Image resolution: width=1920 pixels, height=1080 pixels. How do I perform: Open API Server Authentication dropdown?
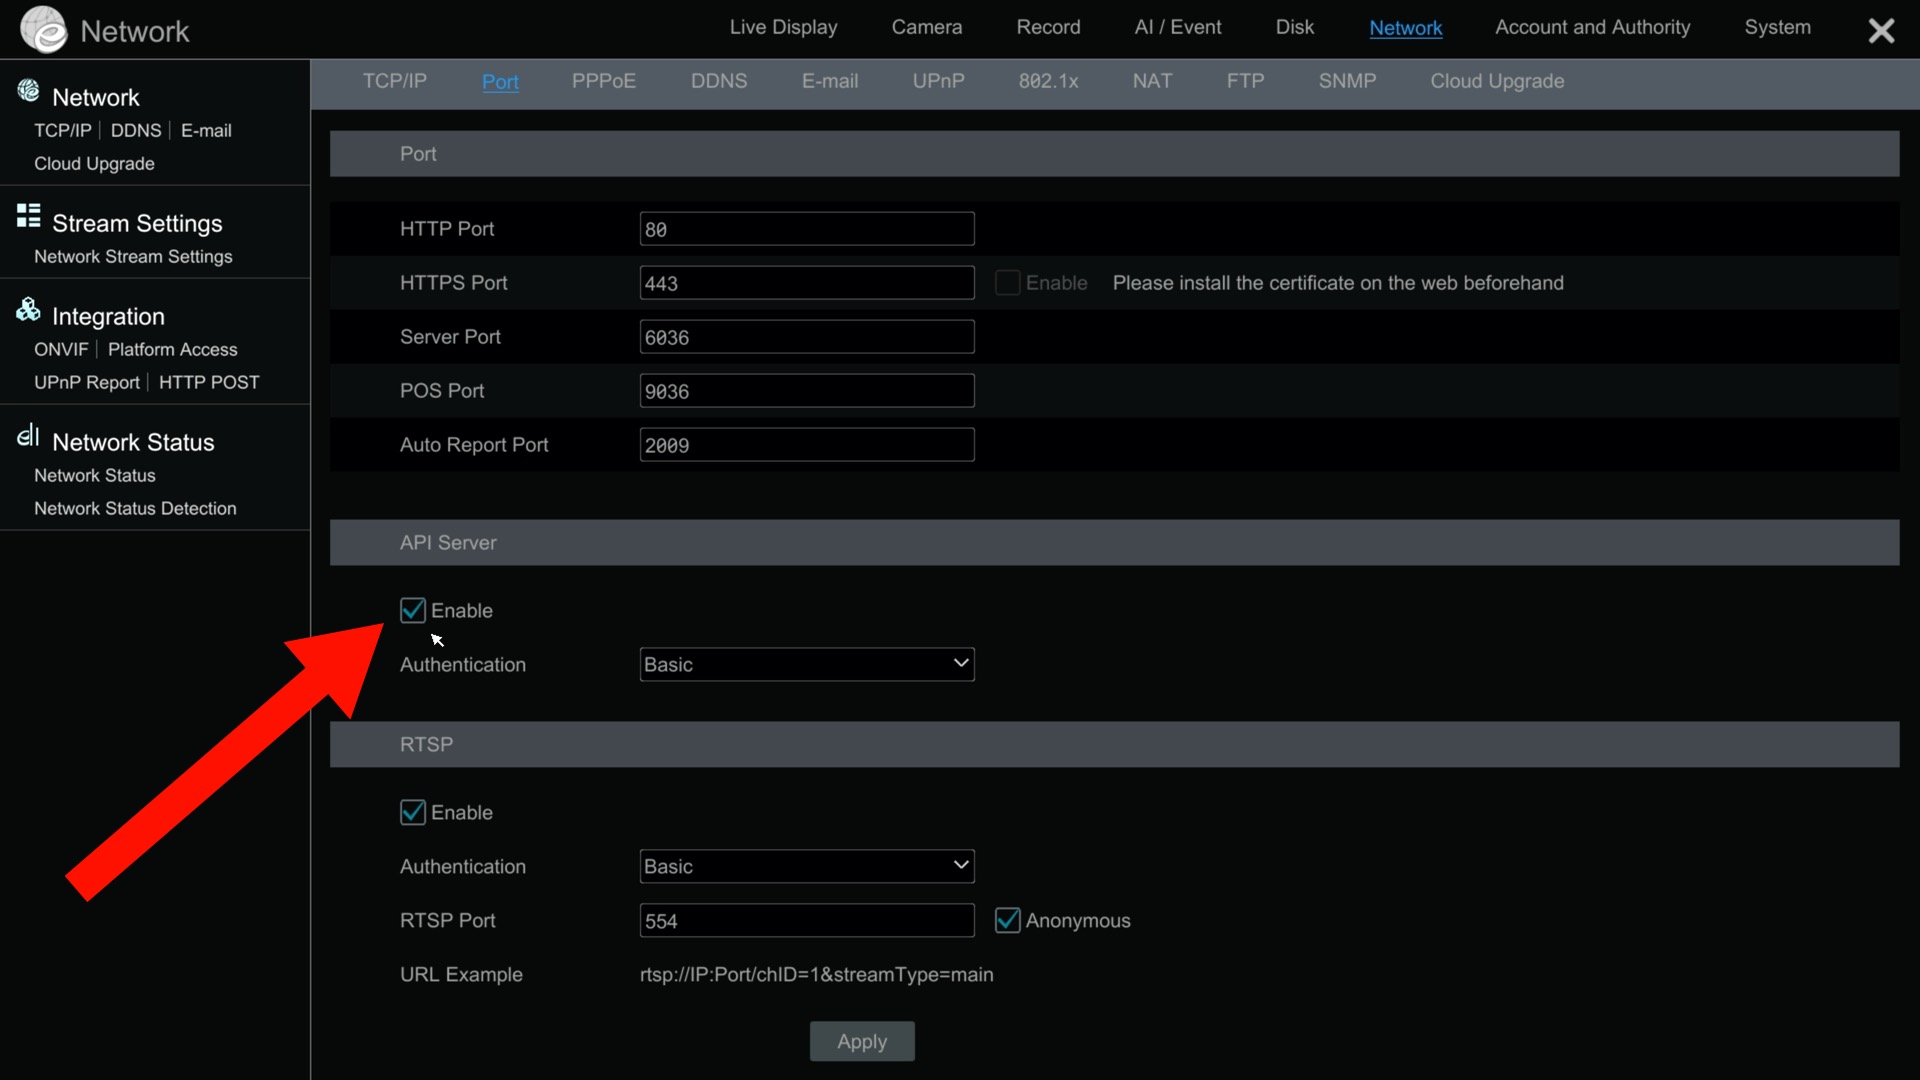[x=806, y=664]
